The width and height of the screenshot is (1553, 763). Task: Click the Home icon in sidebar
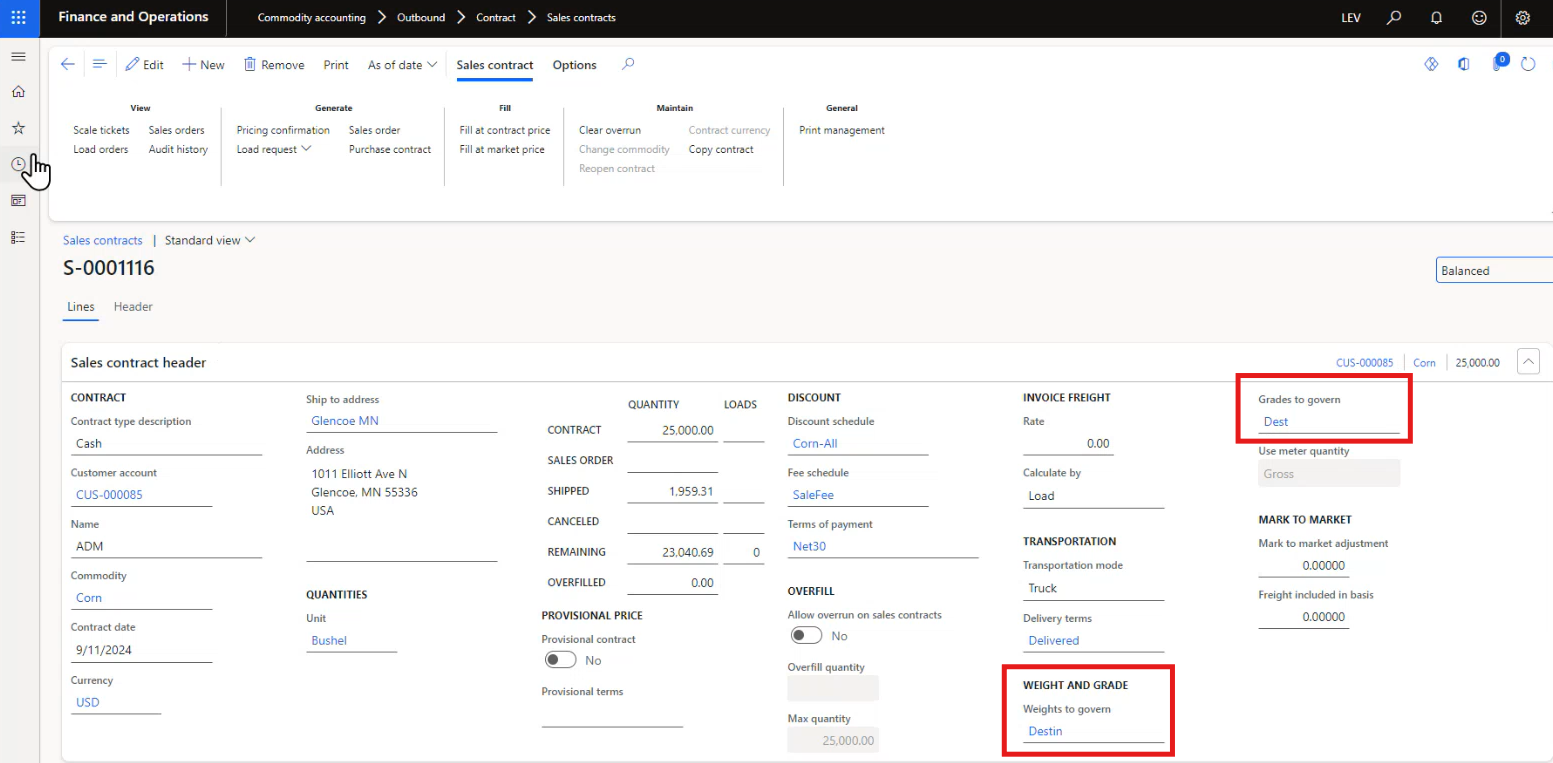18,92
